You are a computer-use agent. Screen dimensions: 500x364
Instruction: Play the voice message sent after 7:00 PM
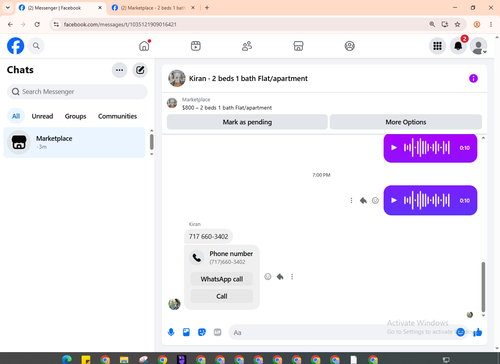click(394, 200)
